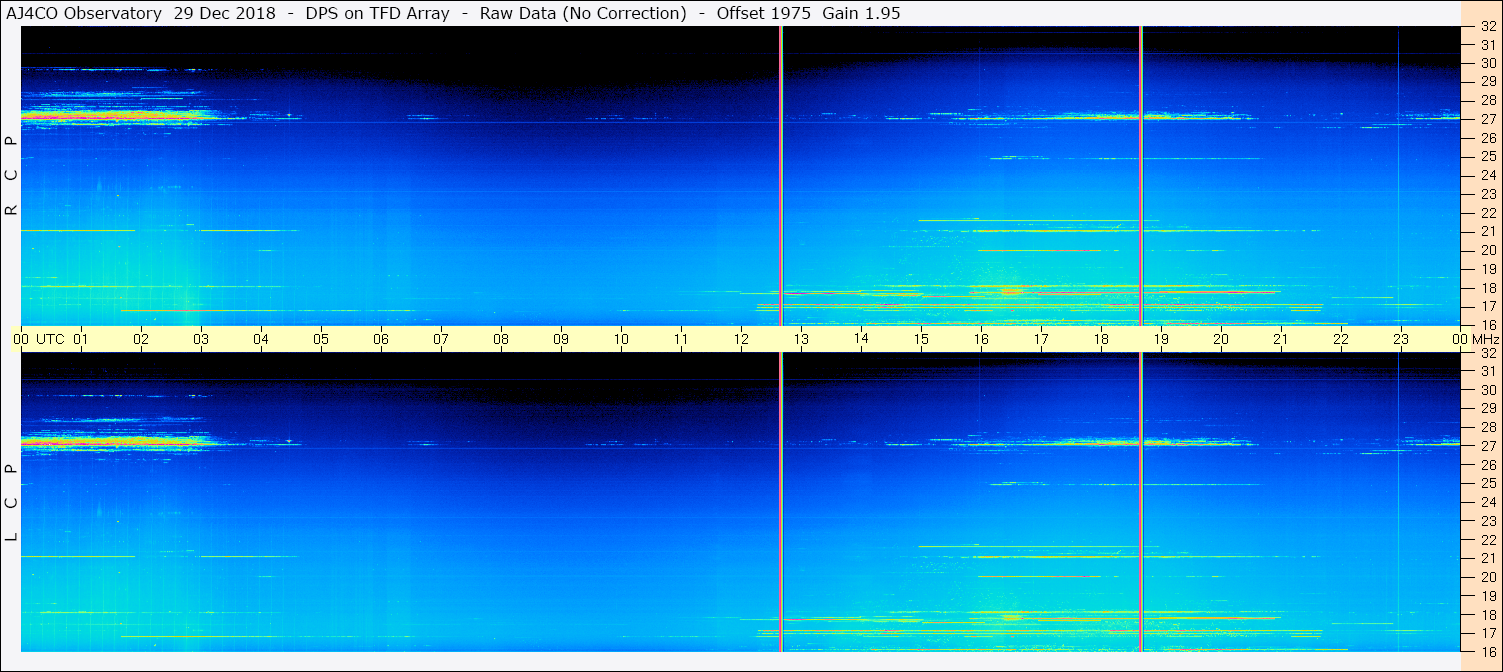This screenshot has height=672, width=1503.
Task: Click the 27 MHz label in RCP panel
Action: pyautogui.click(x=1488, y=119)
